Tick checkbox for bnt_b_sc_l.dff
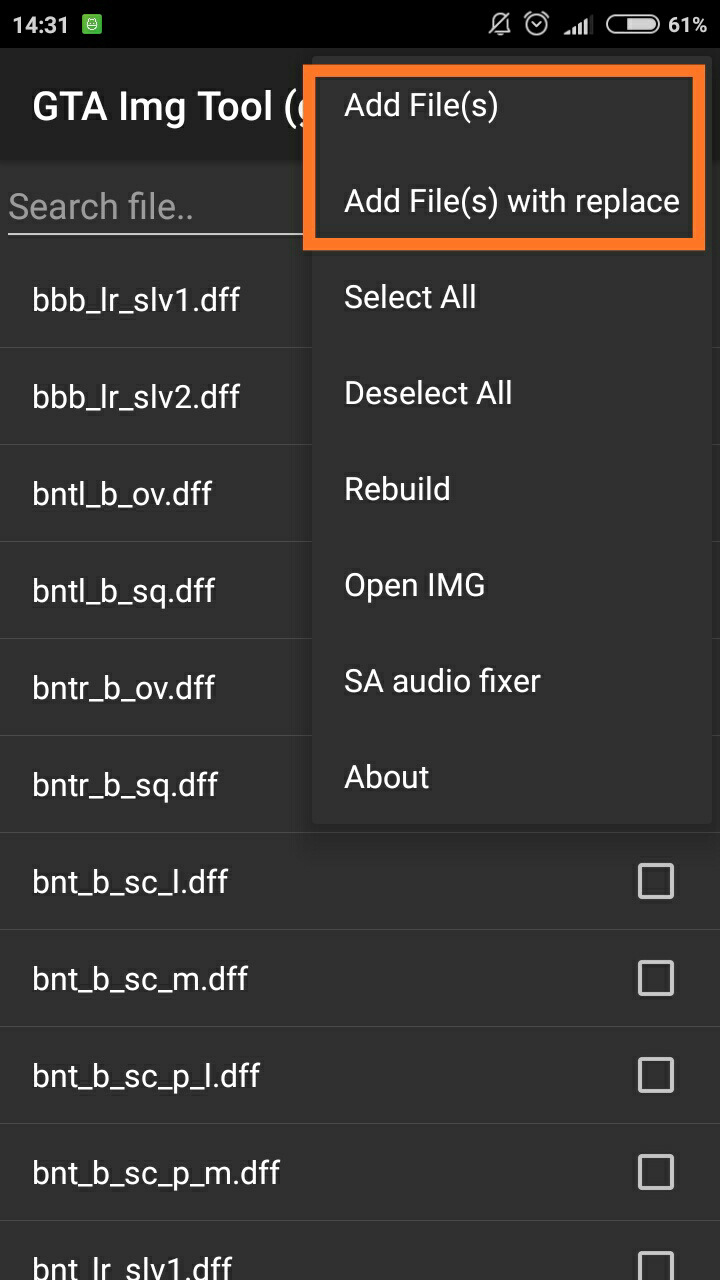The height and width of the screenshot is (1280, 720). click(x=656, y=881)
